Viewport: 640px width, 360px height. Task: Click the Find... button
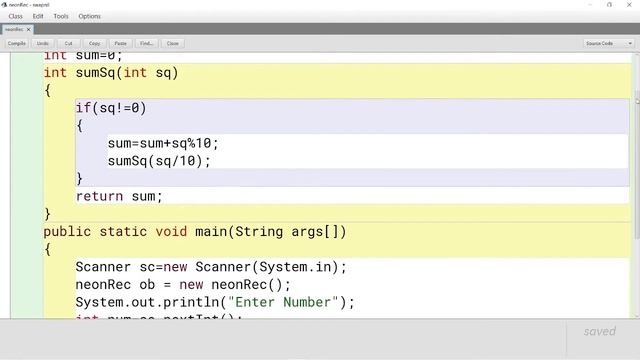(x=146, y=43)
